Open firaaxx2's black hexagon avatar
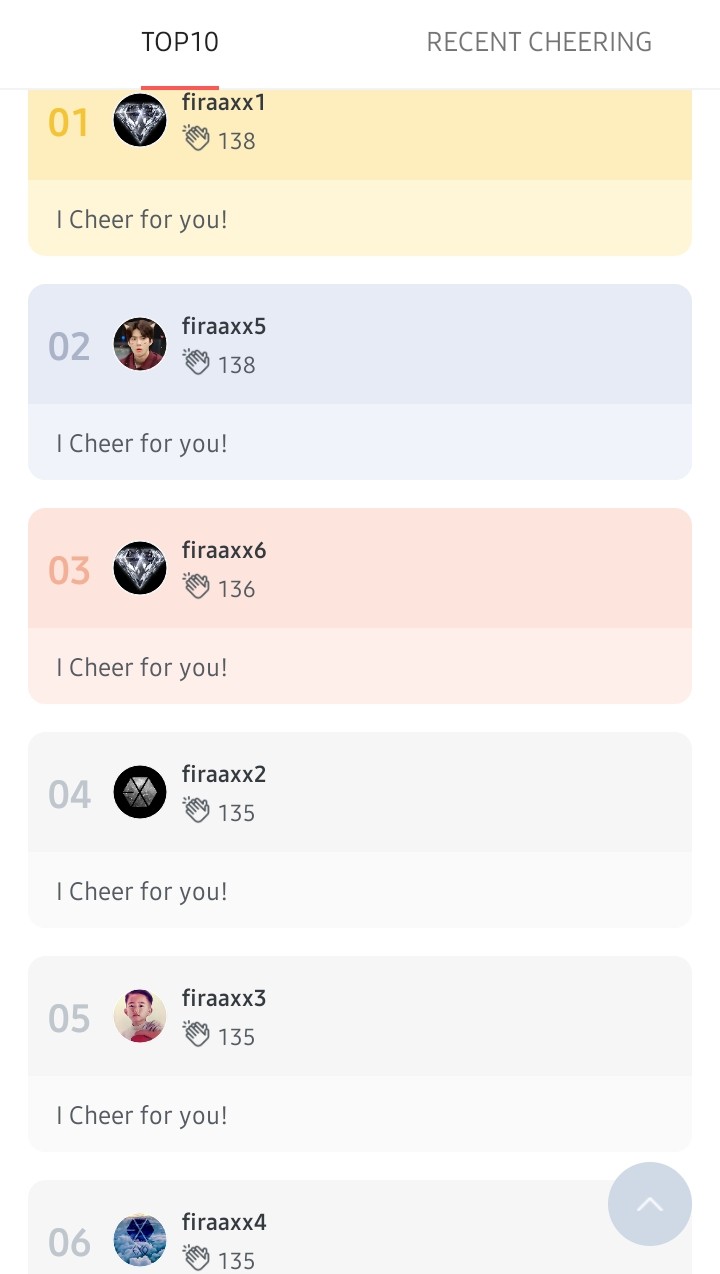This screenshot has width=720, height=1274. [x=140, y=792]
